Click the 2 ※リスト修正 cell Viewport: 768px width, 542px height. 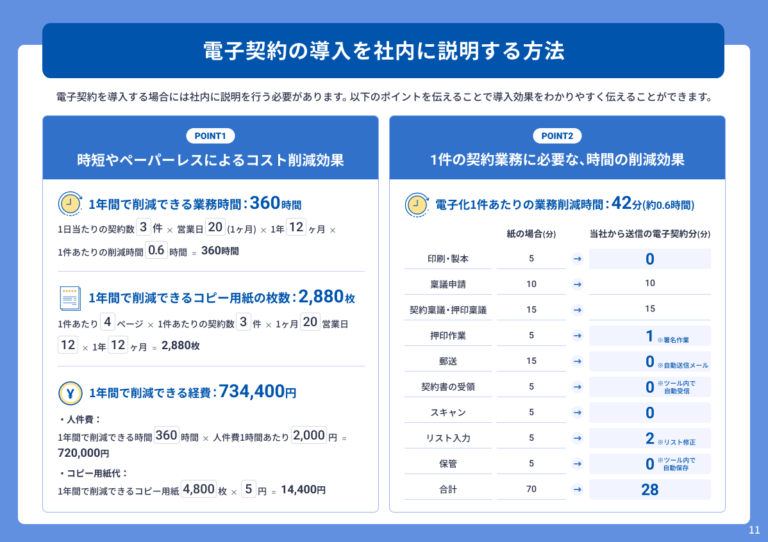(x=649, y=438)
